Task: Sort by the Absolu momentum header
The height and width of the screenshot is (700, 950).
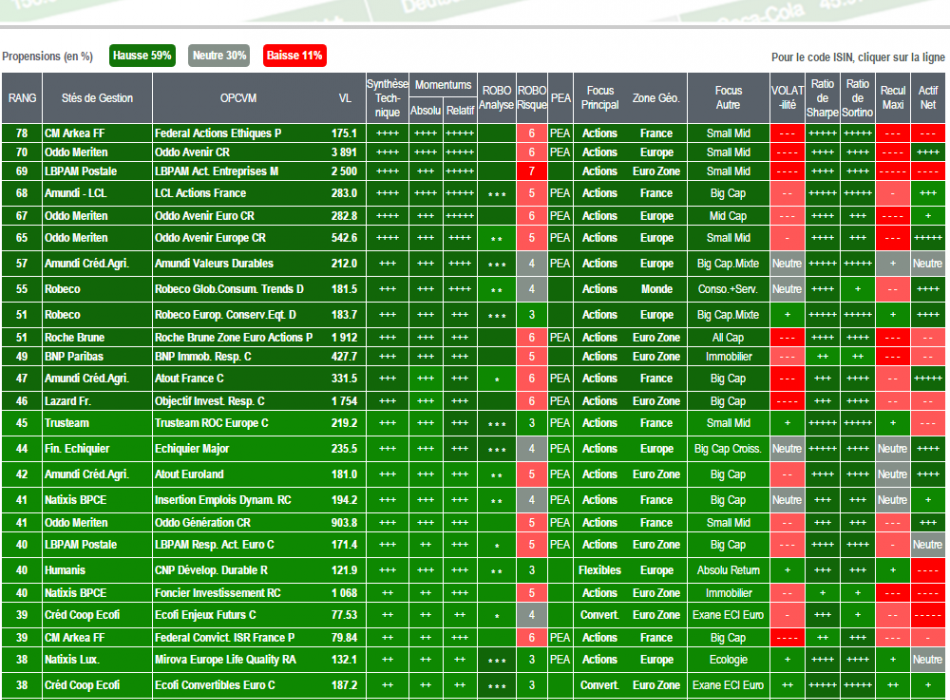Action: (x=425, y=111)
